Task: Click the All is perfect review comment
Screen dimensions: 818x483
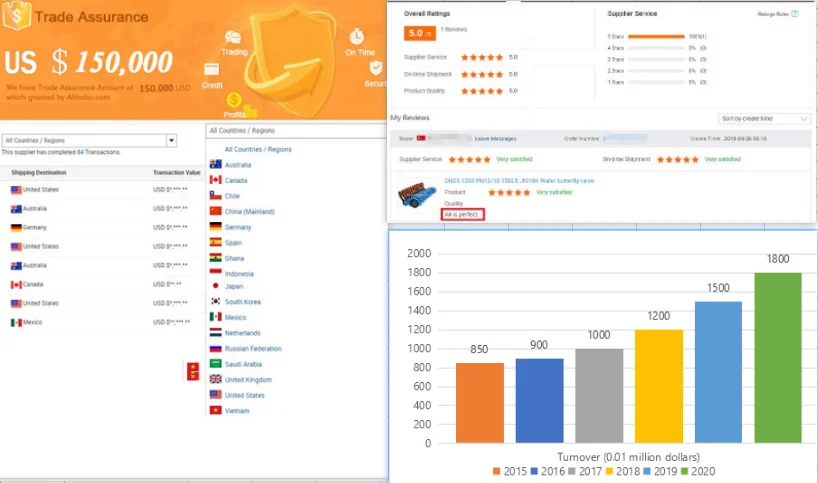Action: click(463, 214)
